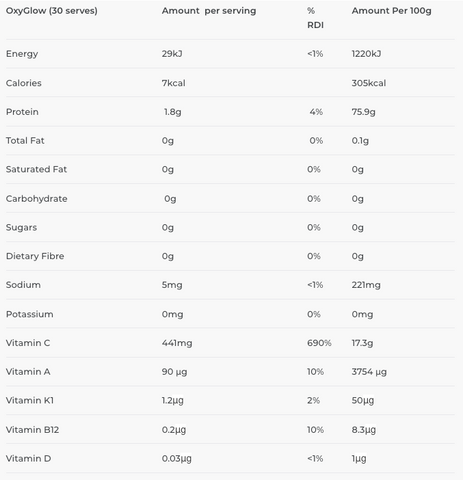
Task: Select the 0.03µg Vitamin D value
Action: pyautogui.click(x=177, y=459)
